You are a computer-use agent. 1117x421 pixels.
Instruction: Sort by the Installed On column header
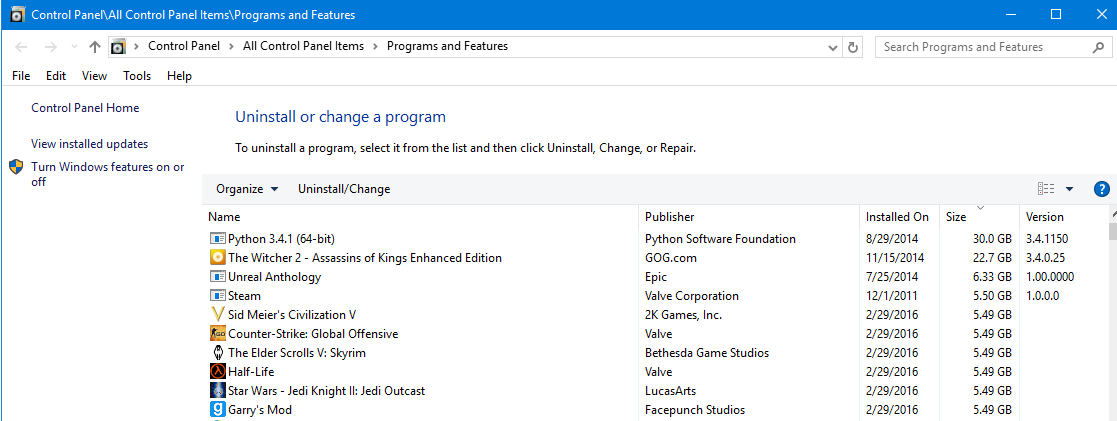click(900, 217)
